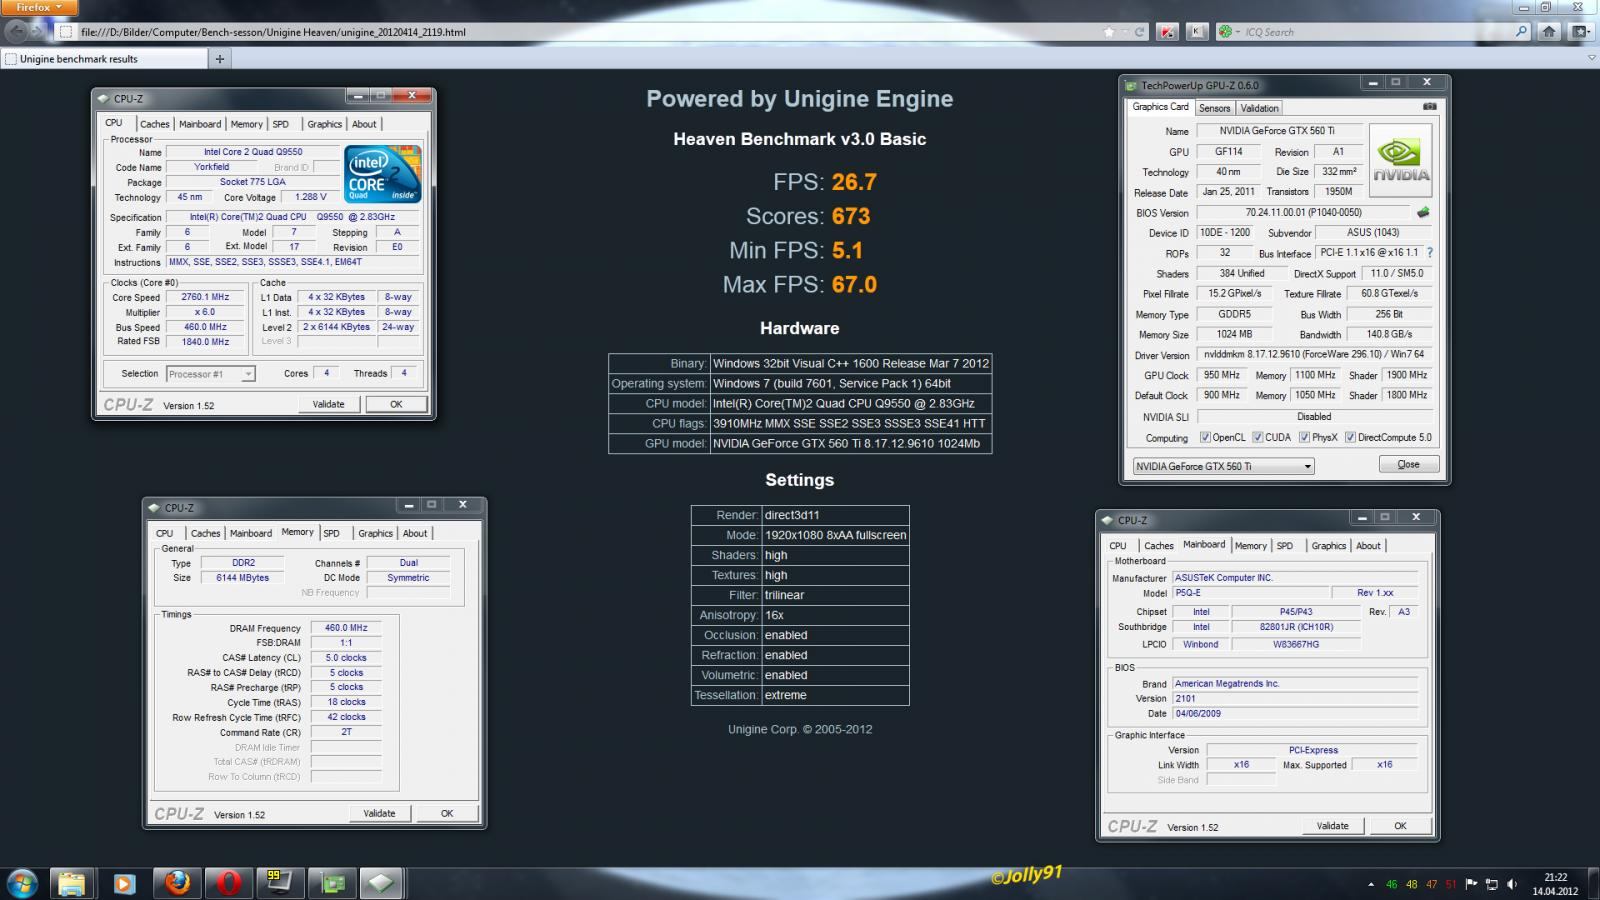This screenshot has height=900, width=1600.
Task: Click Validate in Mainboard CPU-Z window
Action: point(1332,826)
